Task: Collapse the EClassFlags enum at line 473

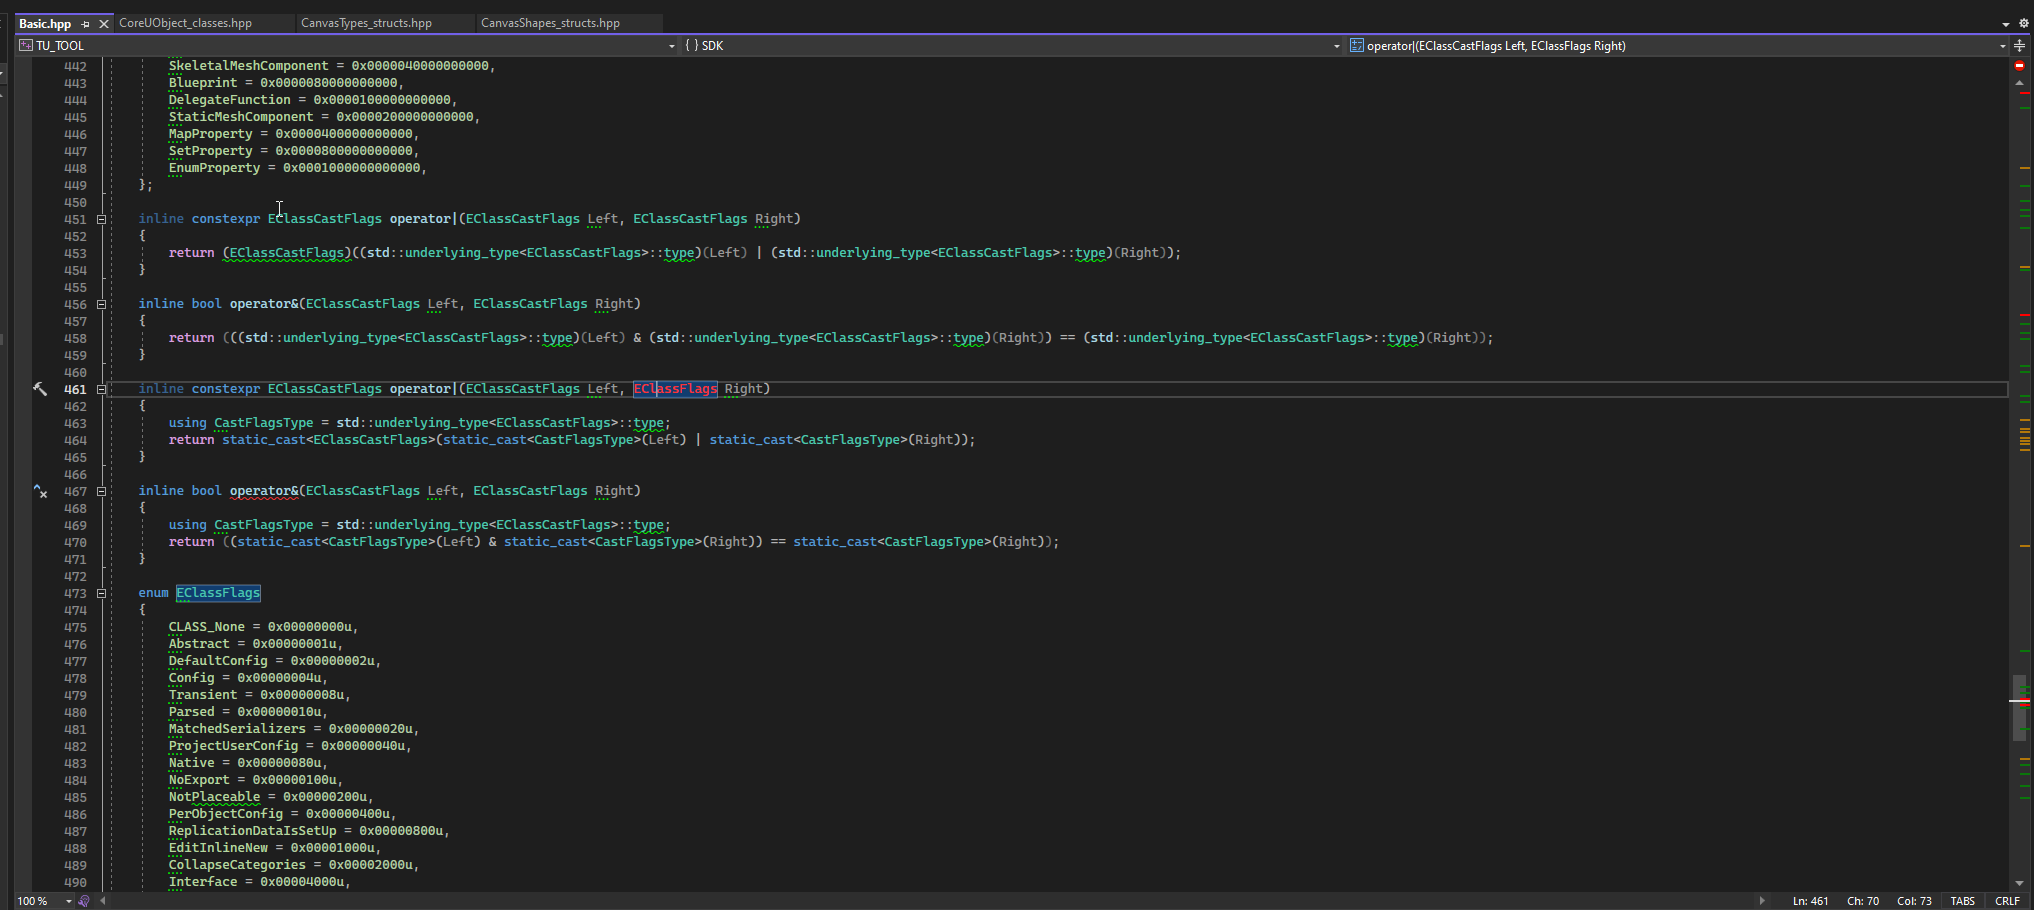Action: tap(101, 593)
